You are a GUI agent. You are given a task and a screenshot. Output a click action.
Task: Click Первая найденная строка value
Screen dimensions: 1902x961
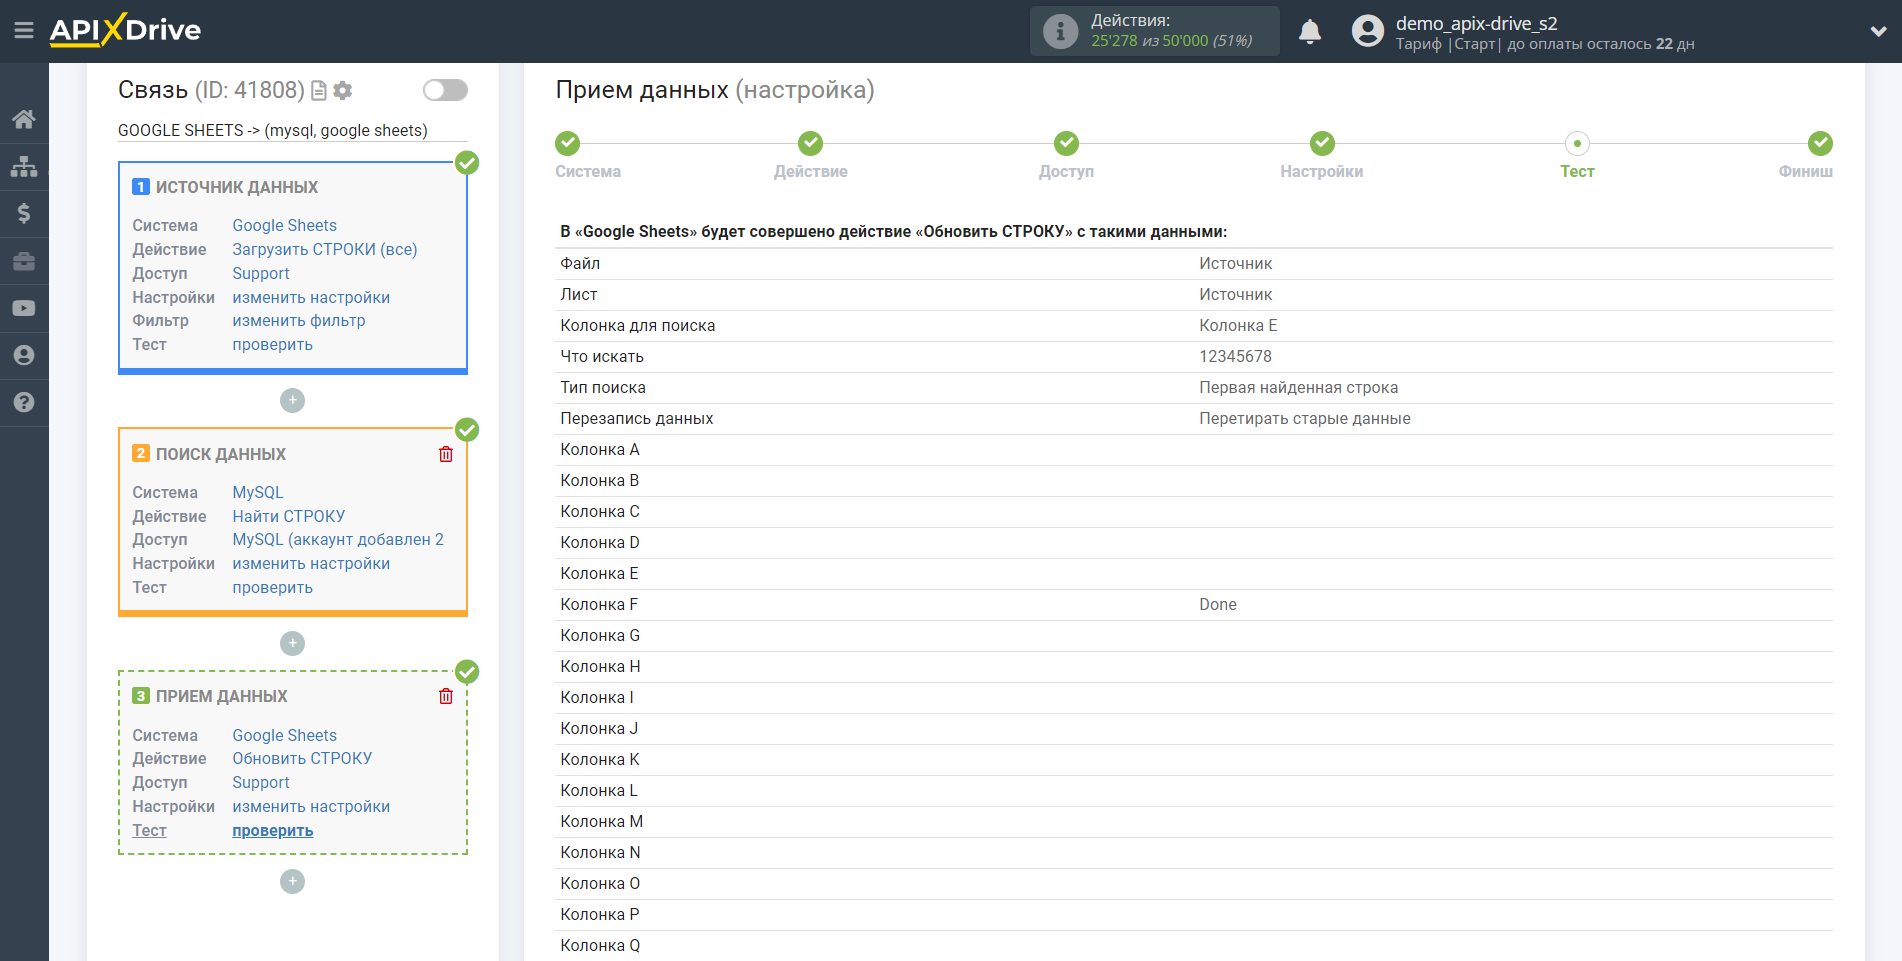(x=1299, y=387)
